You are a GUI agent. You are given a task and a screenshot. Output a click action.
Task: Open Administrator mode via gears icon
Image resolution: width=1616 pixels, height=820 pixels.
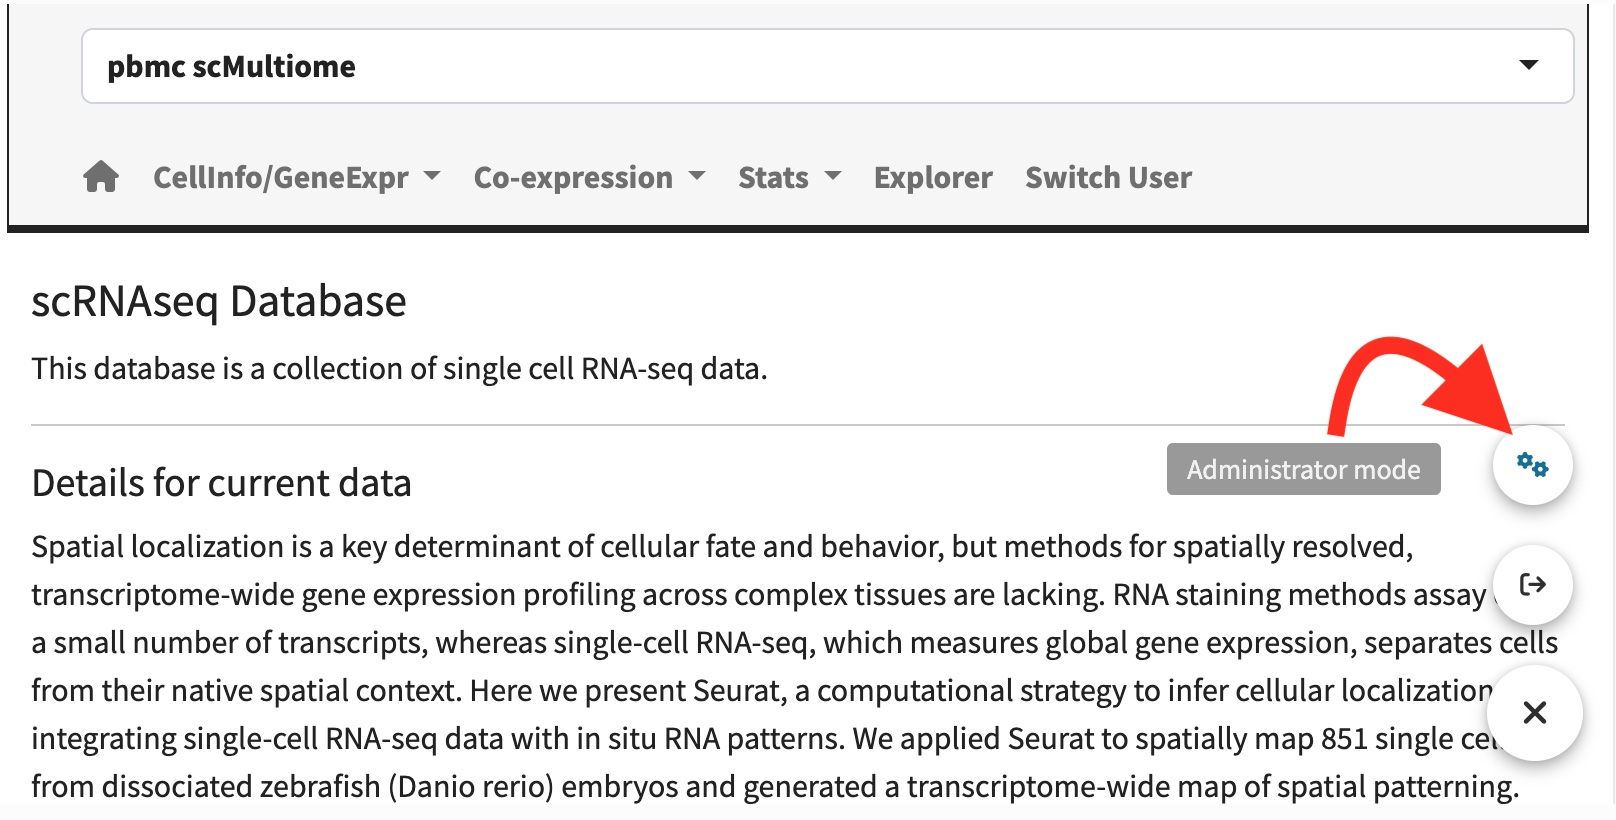coord(1532,465)
